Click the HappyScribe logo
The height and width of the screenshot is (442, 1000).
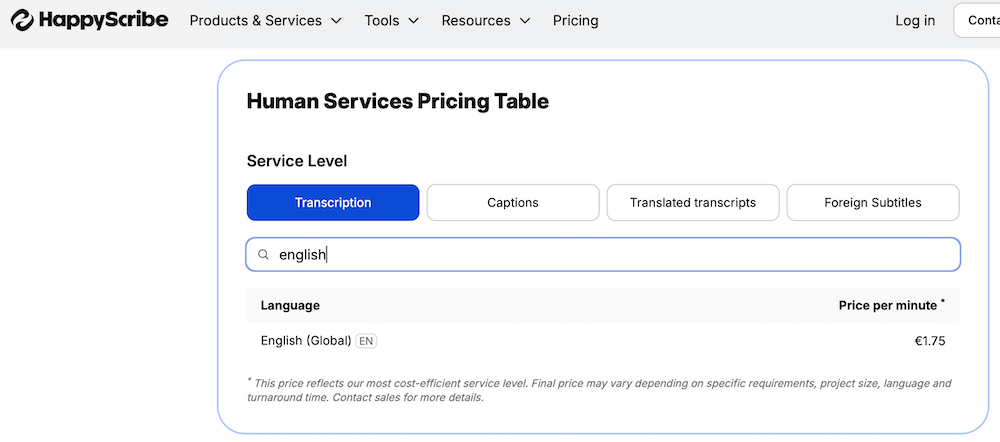(90, 20)
